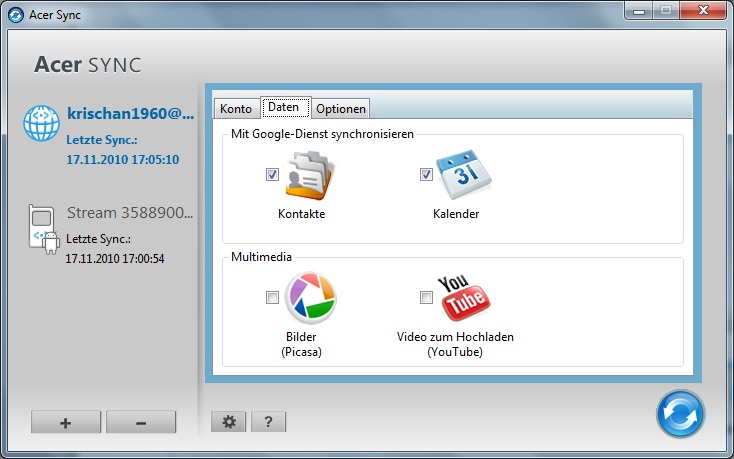Select the Google account globe icon

click(43, 123)
